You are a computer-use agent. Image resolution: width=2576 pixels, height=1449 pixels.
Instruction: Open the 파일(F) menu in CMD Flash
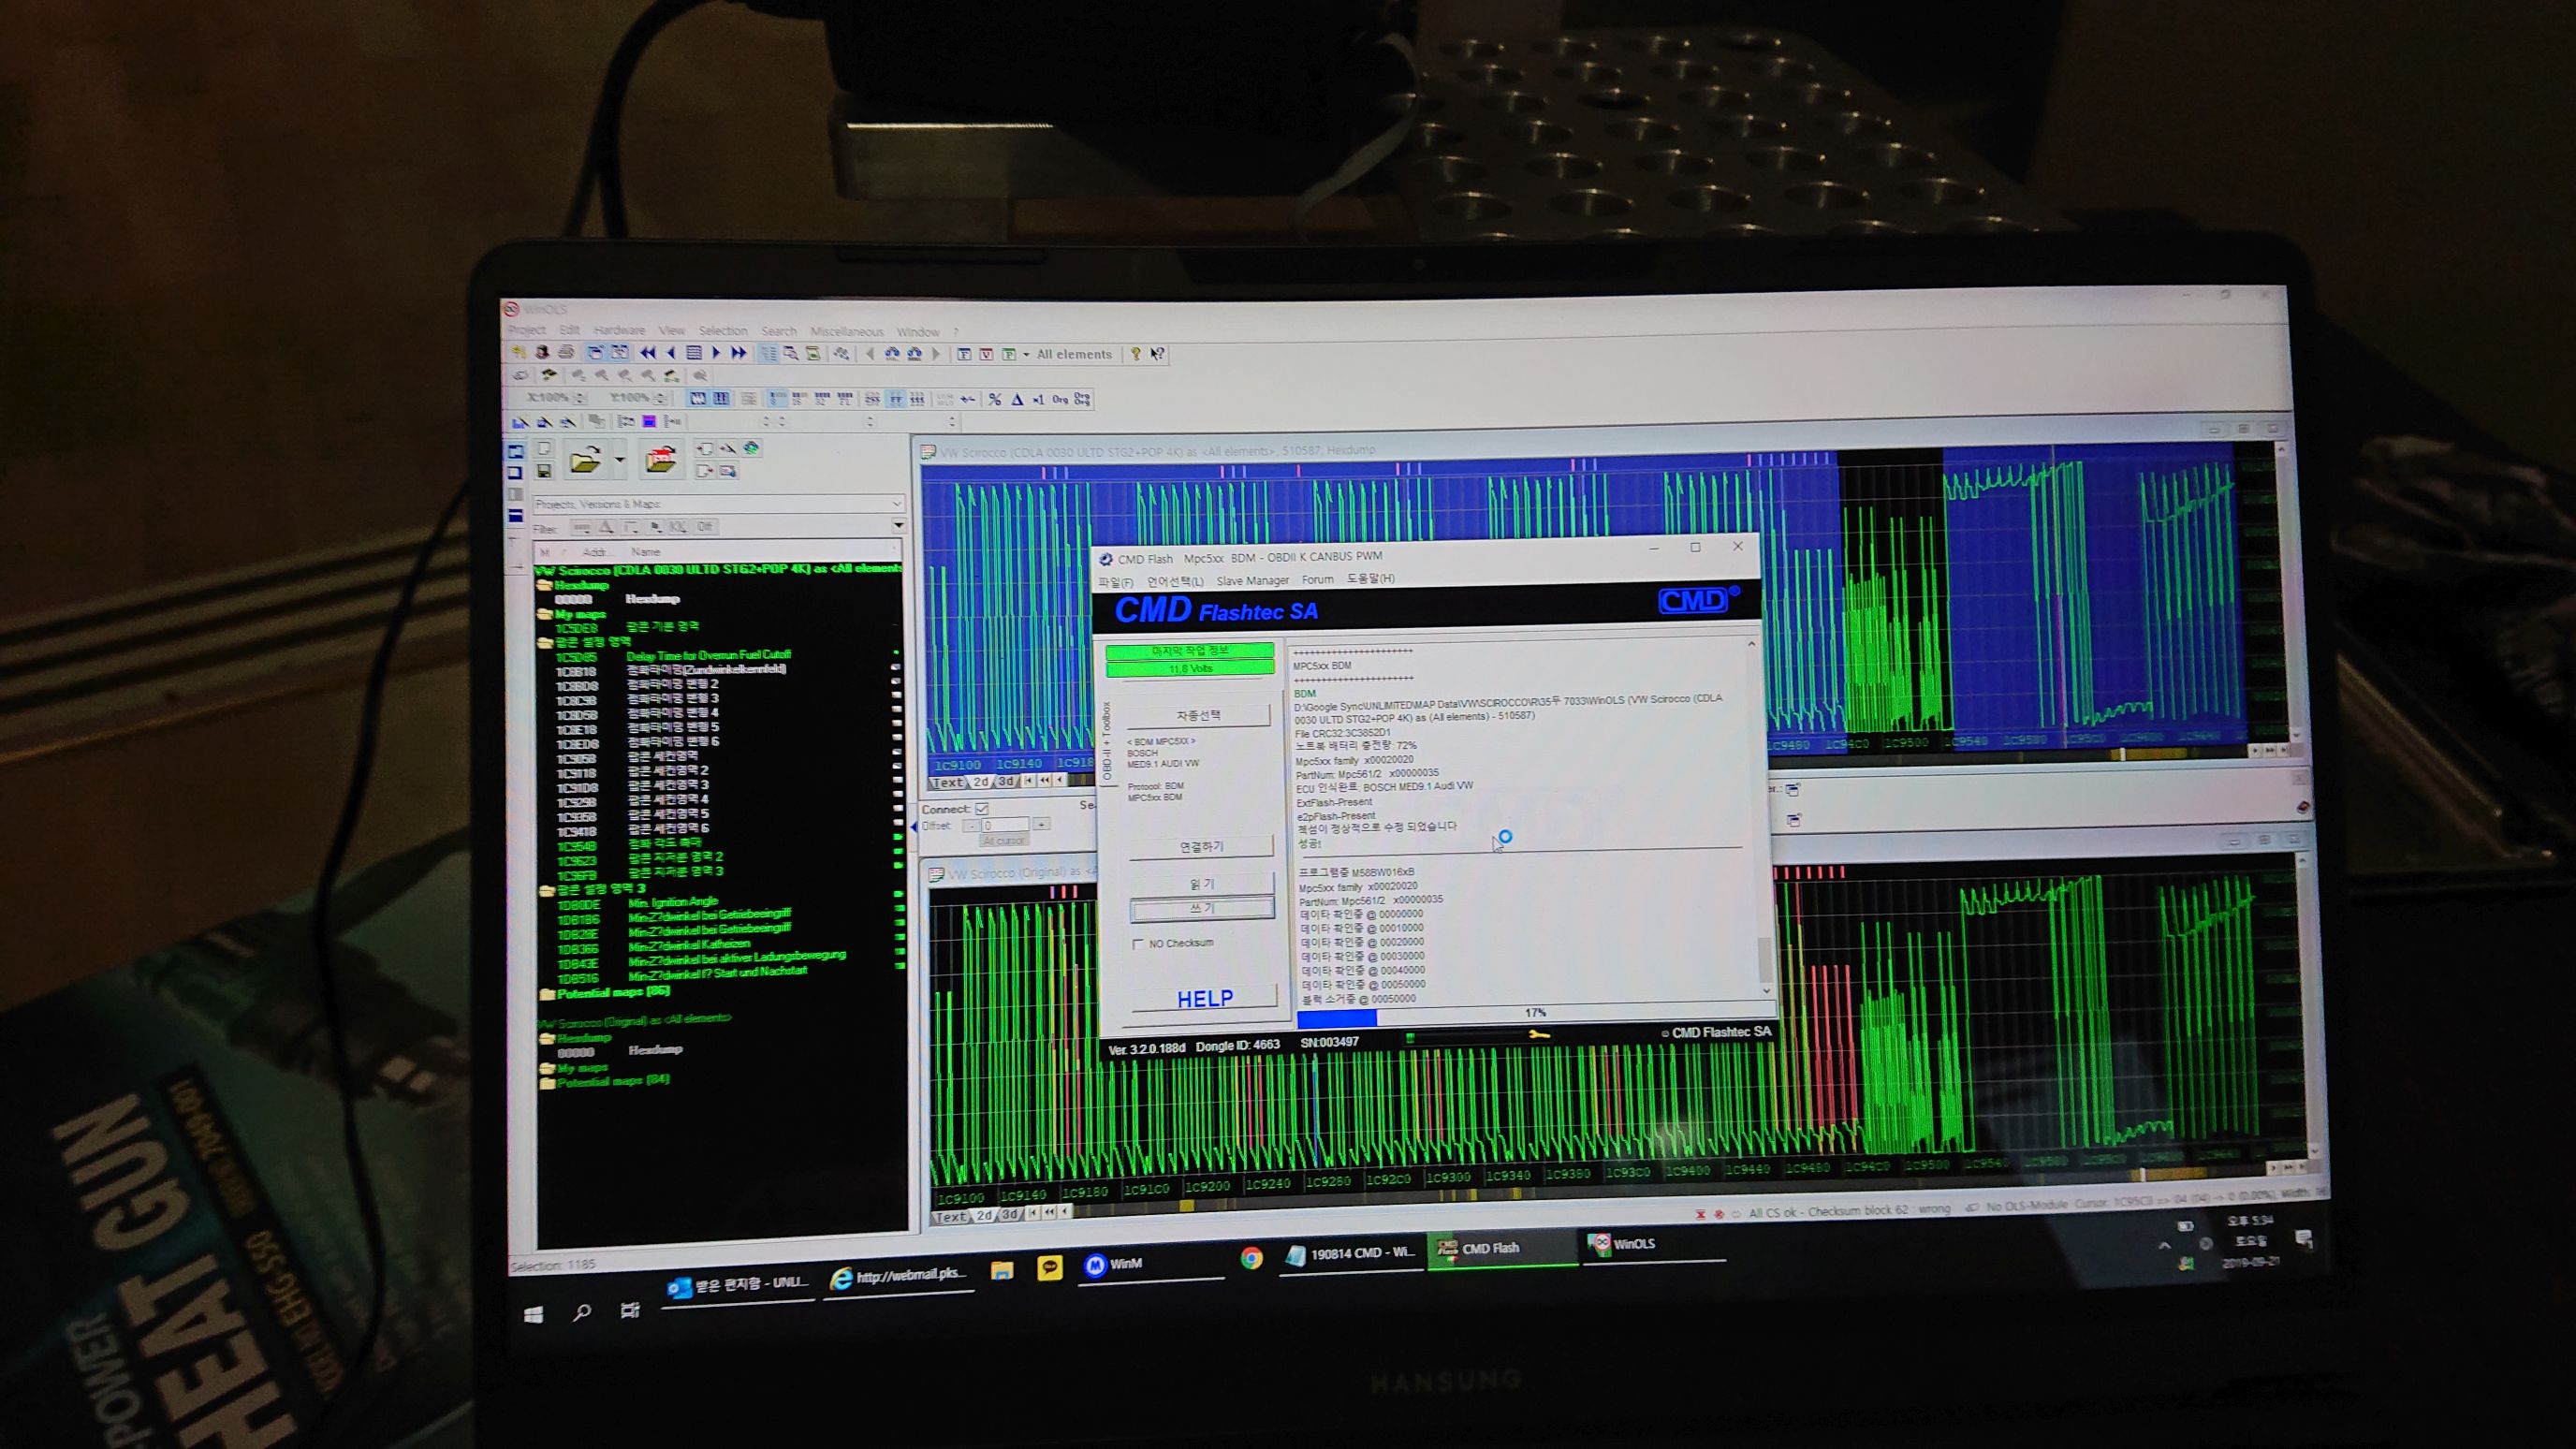pyautogui.click(x=1115, y=582)
